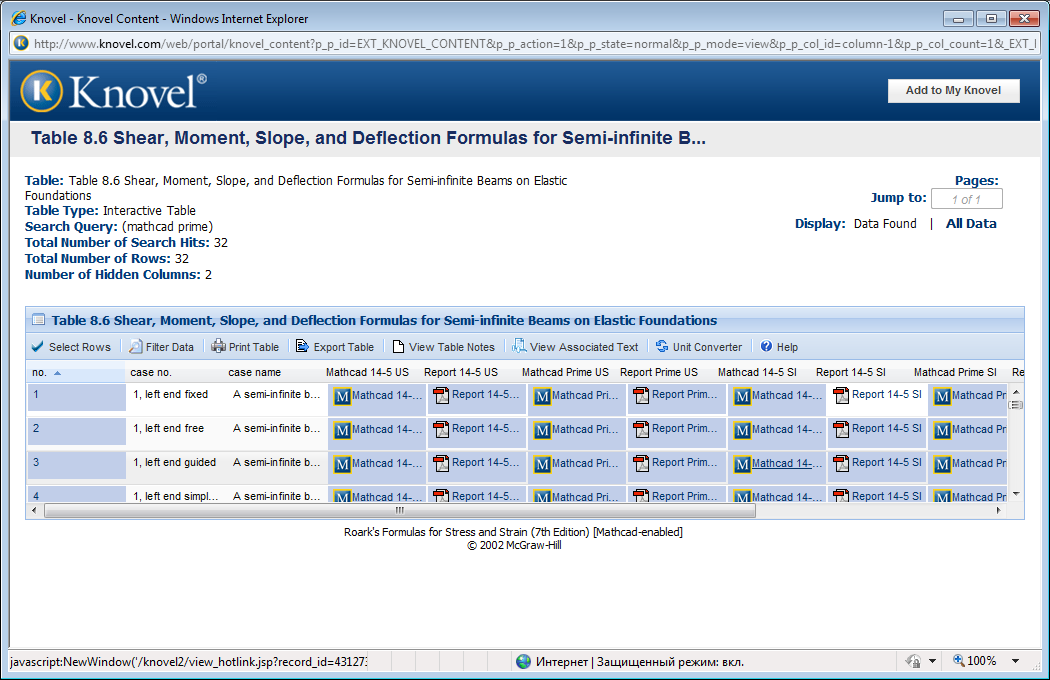Click the Filter Data toolbar item

[x=161, y=346]
